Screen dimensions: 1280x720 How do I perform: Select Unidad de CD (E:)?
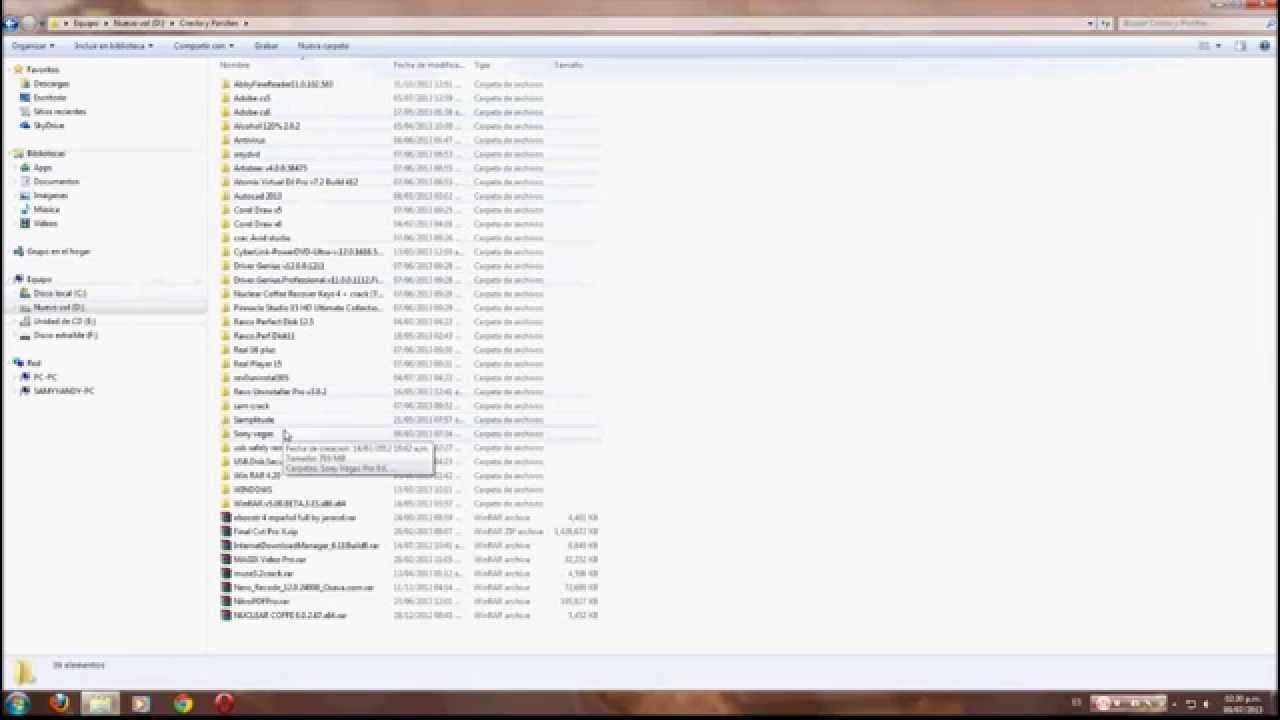coord(64,322)
